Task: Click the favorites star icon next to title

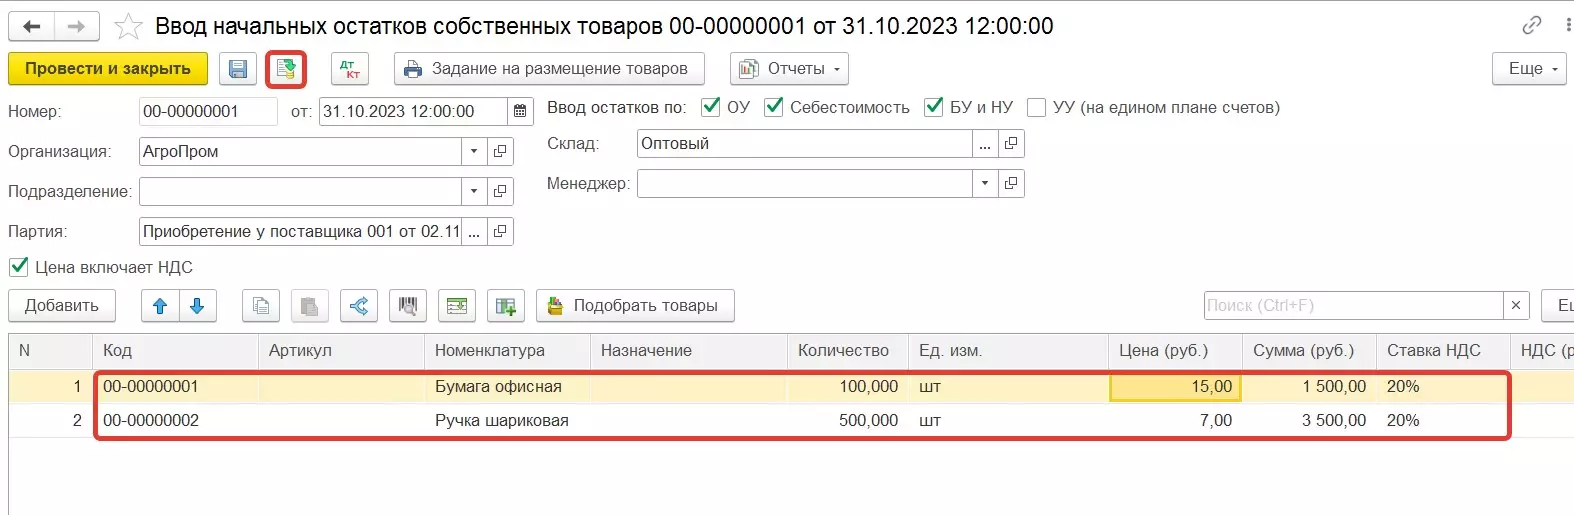Action: point(128,27)
